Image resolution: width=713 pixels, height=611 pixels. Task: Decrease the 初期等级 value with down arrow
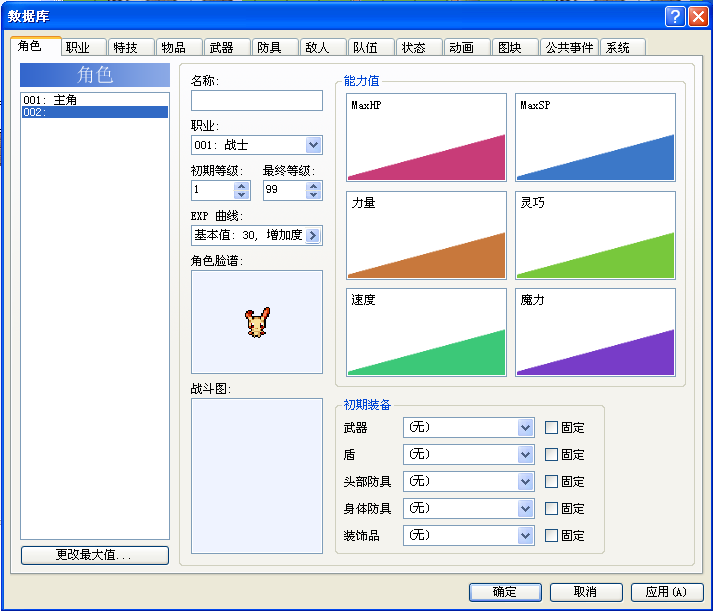pyautogui.click(x=242, y=195)
